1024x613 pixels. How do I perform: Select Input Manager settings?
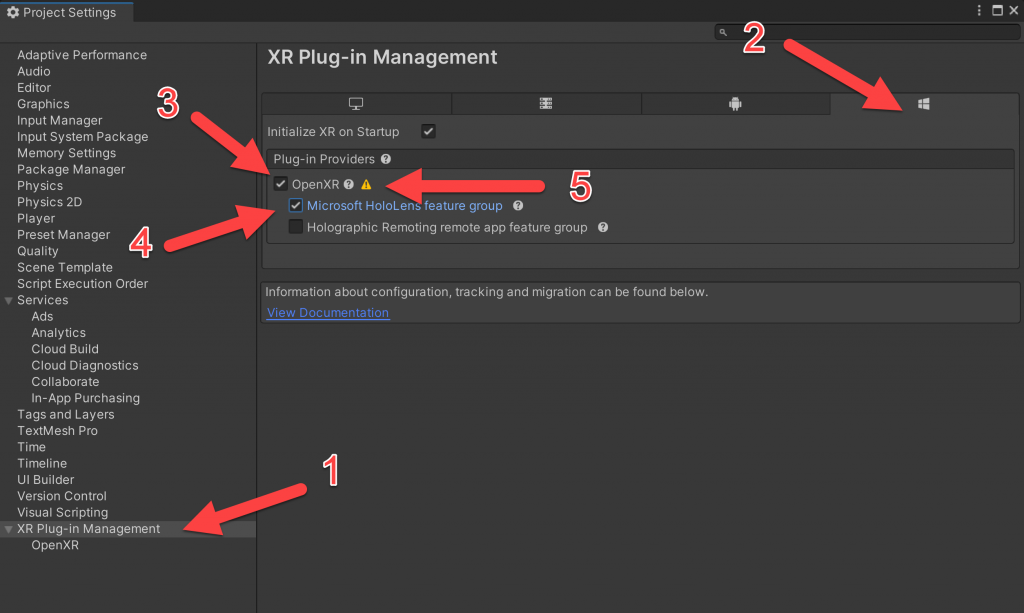(59, 120)
